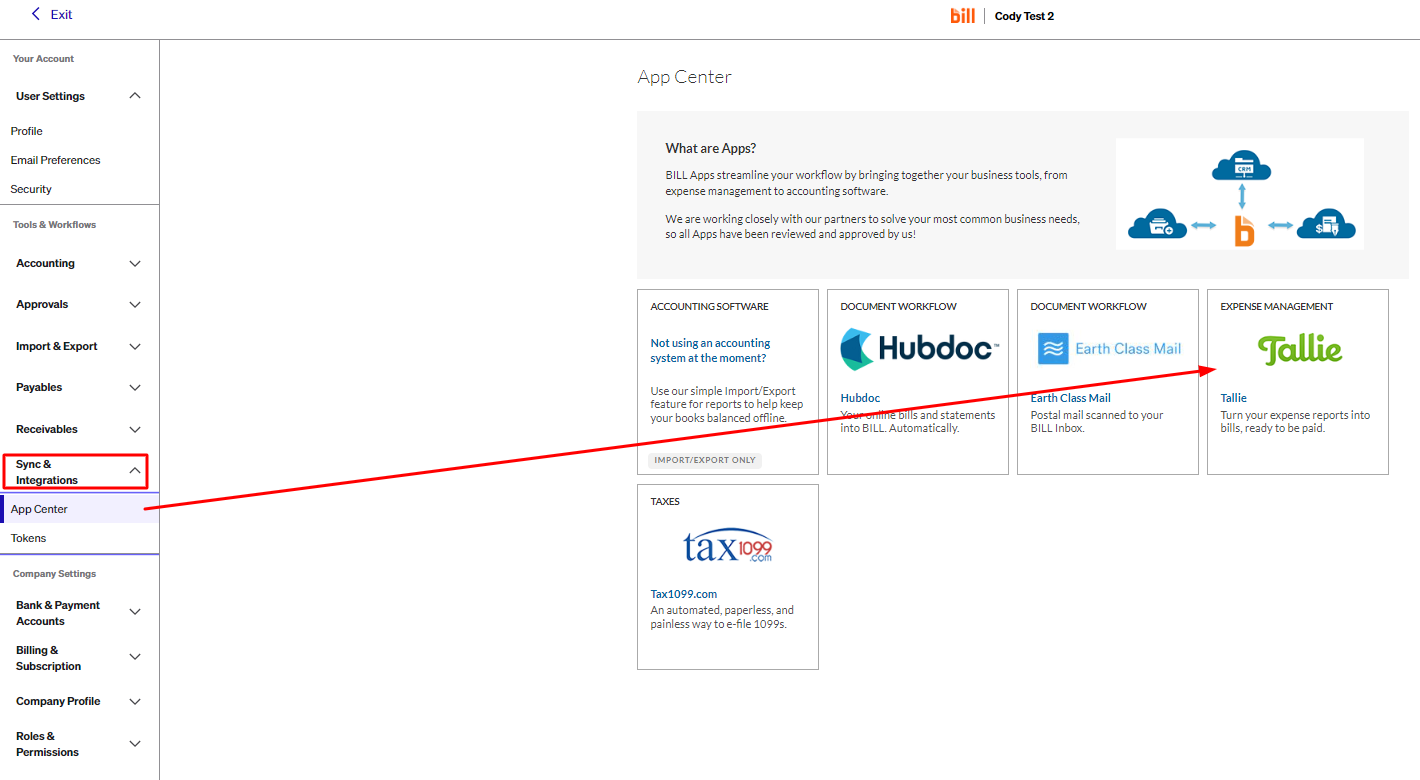Click the IMPORT/EXPORT ONLY badge
Image resolution: width=1420 pixels, height=780 pixels.
(704, 461)
